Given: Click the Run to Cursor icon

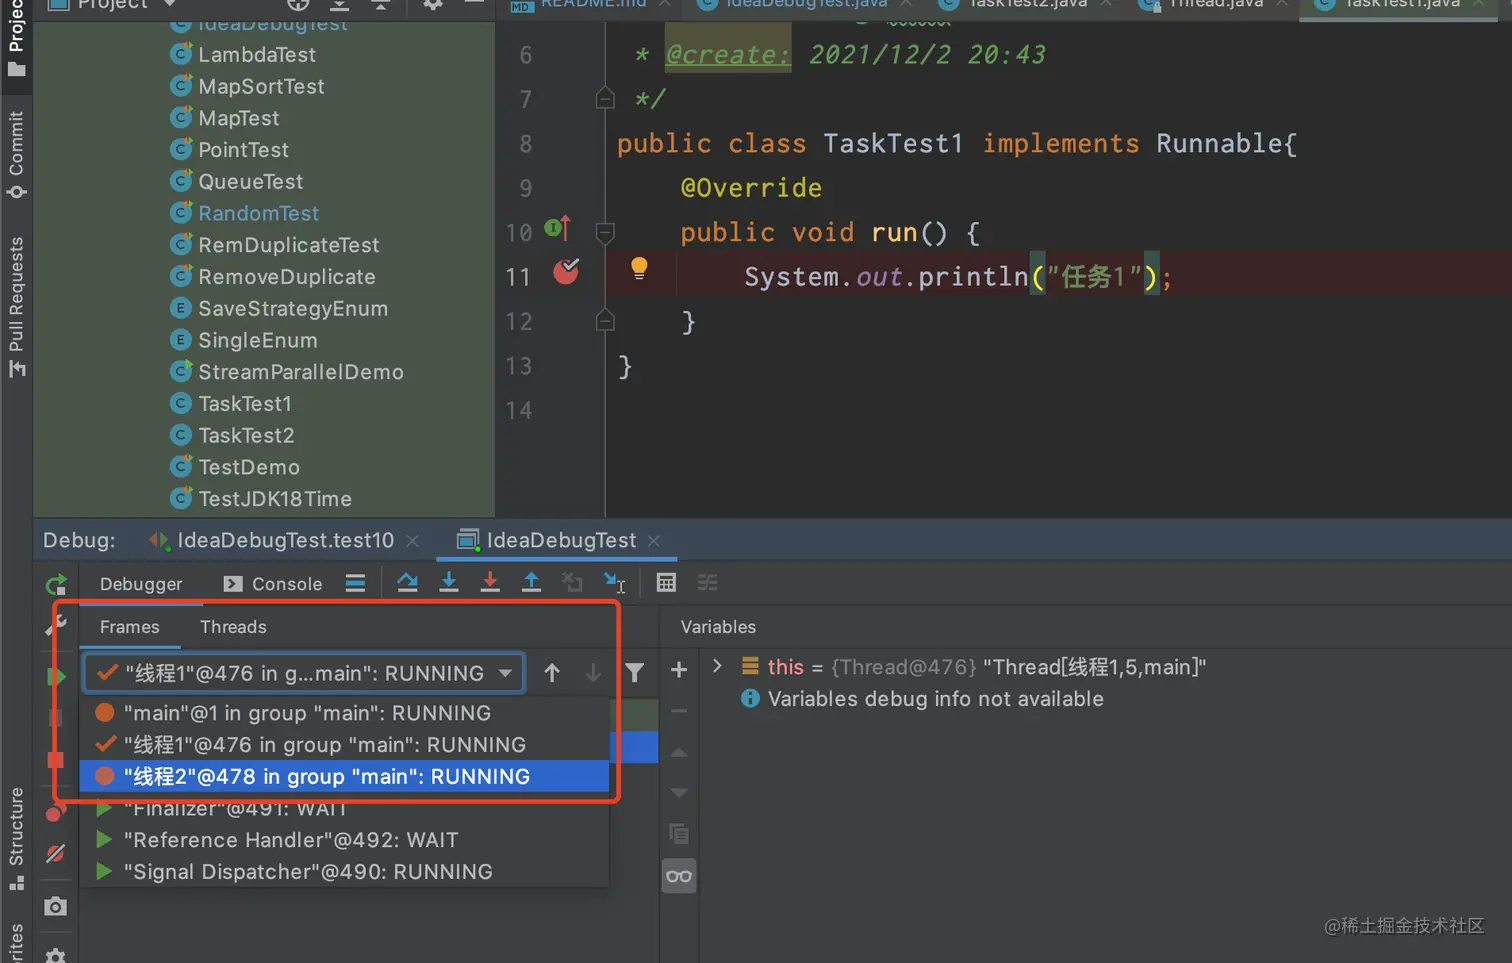Looking at the screenshot, I should (x=614, y=583).
